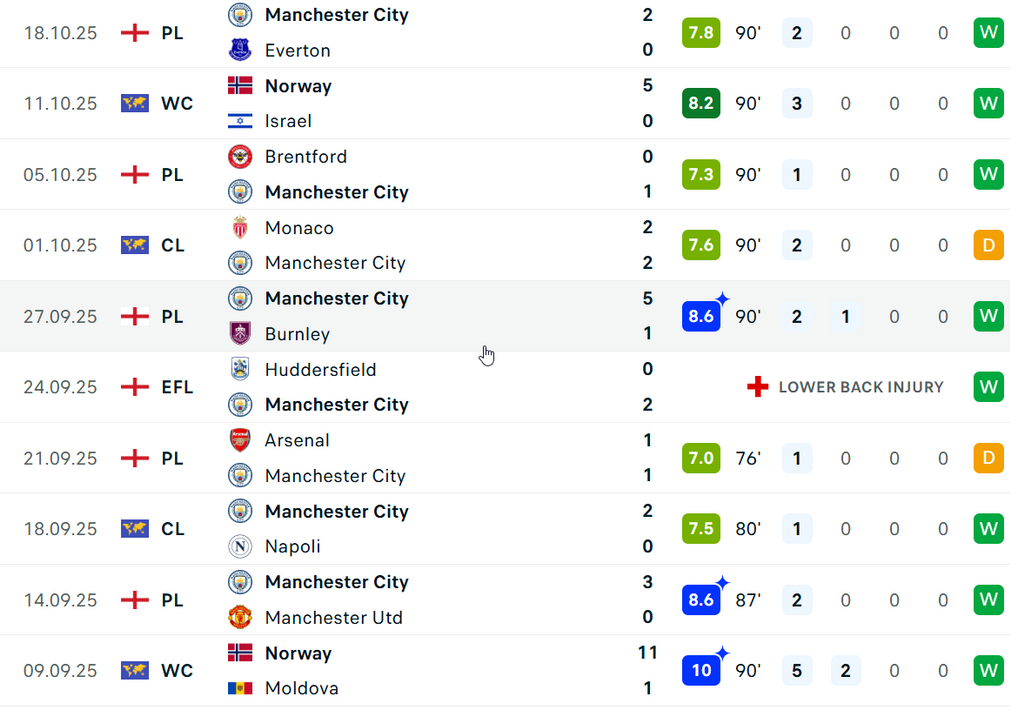The width and height of the screenshot is (1024, 717).
Task: Click the Brentford club crest
Action: [240, 157]
